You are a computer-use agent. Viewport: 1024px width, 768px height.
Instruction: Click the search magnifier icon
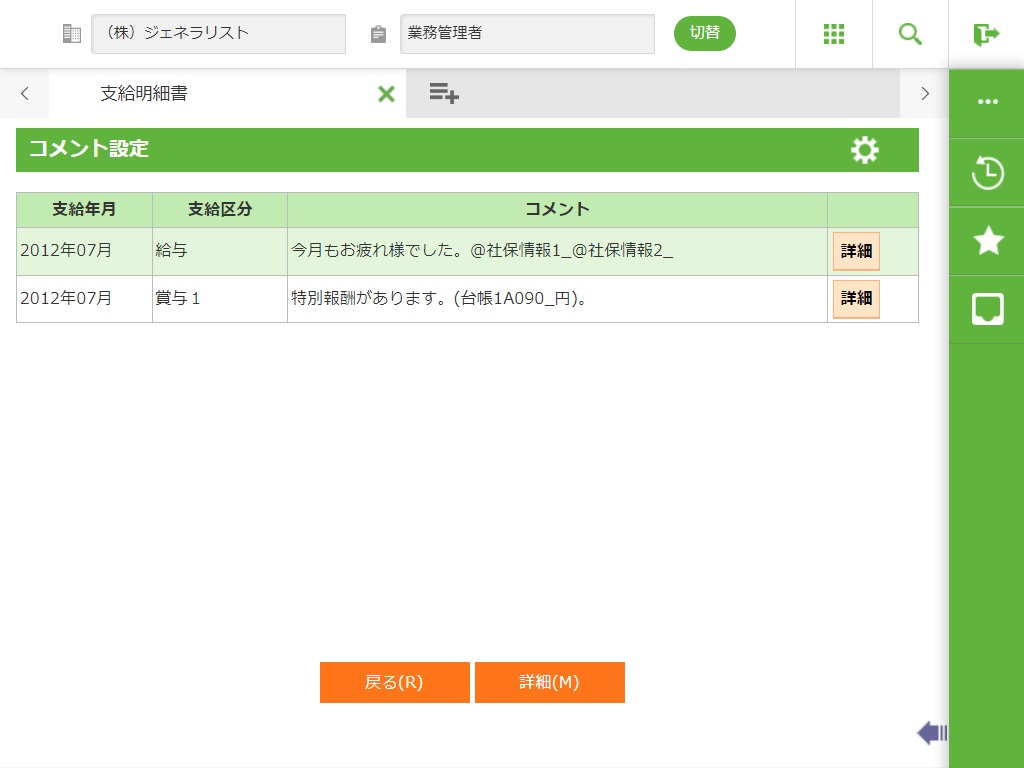click(910, 34)
